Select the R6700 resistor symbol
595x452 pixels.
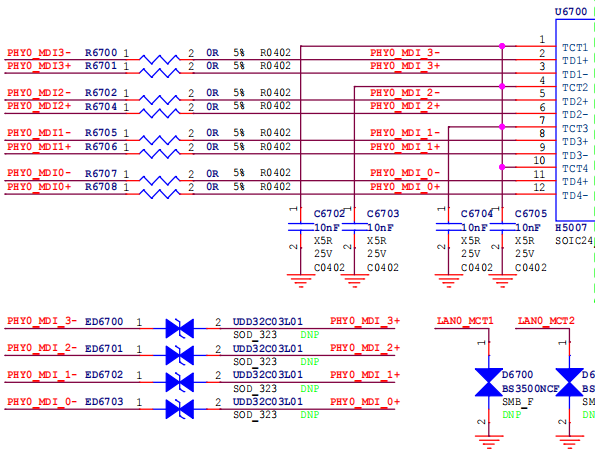click(159, 59)
